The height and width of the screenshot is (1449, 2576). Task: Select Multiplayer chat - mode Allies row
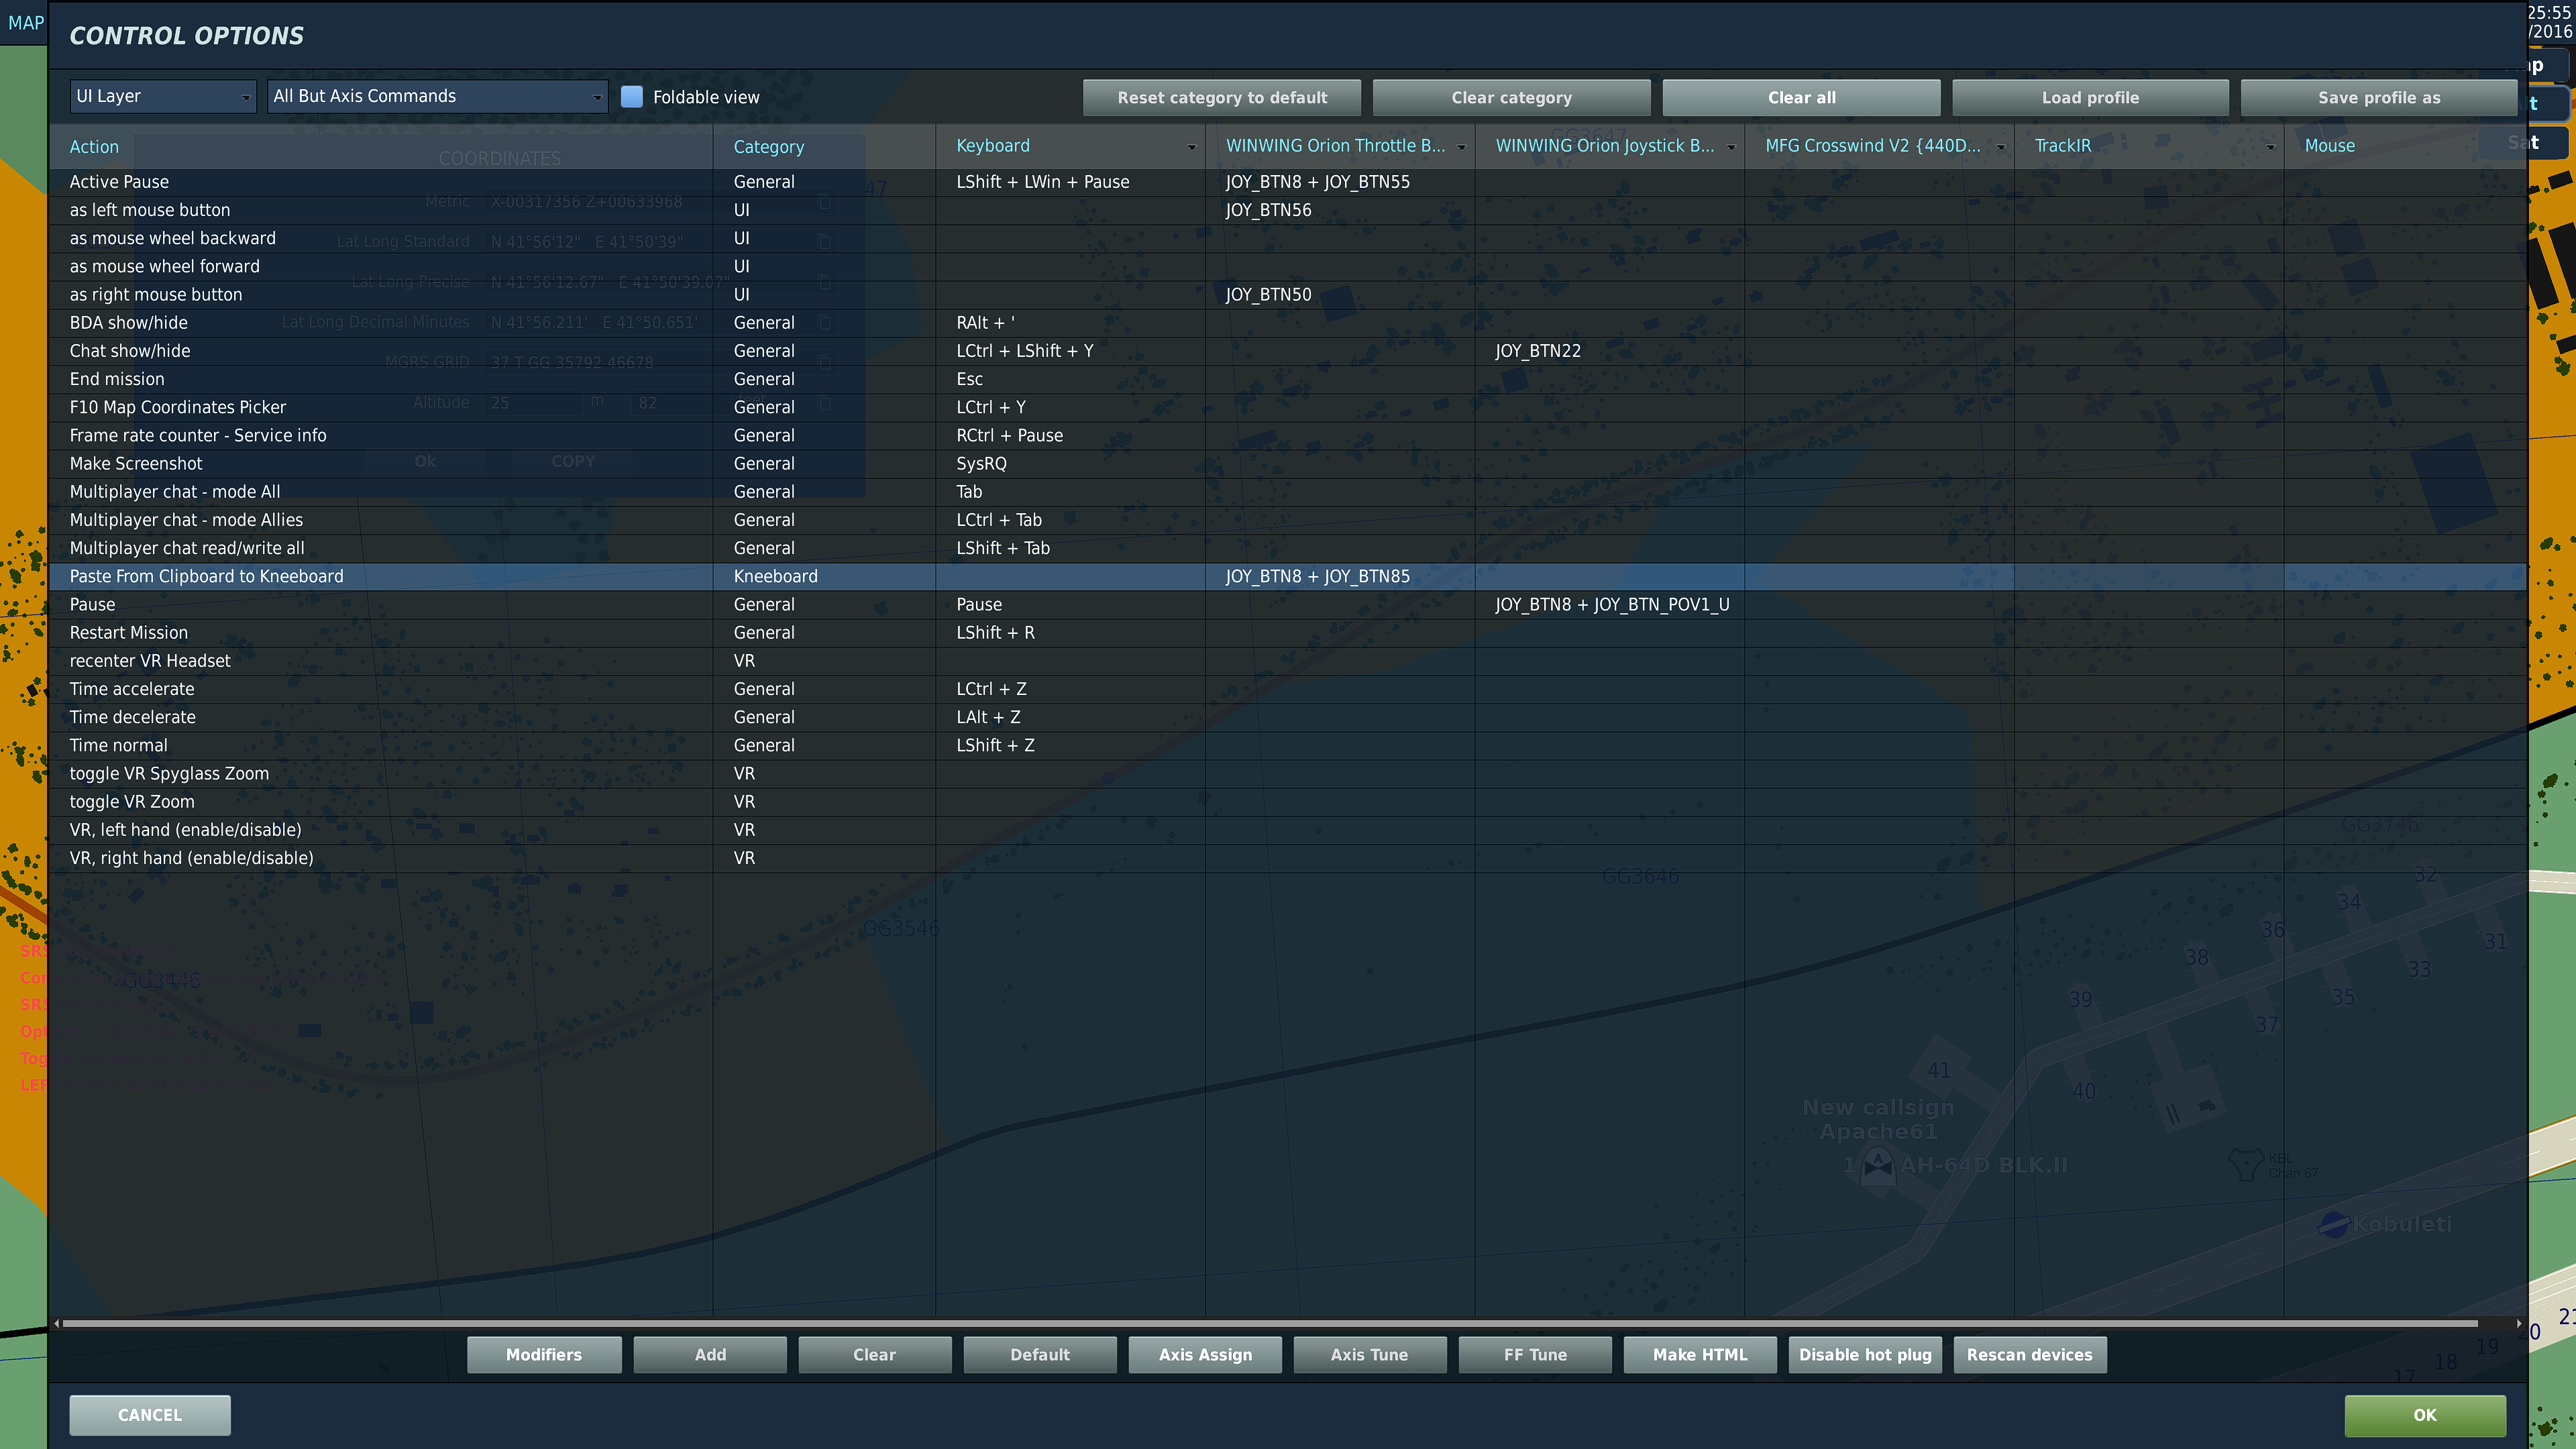pos(1288,520)
